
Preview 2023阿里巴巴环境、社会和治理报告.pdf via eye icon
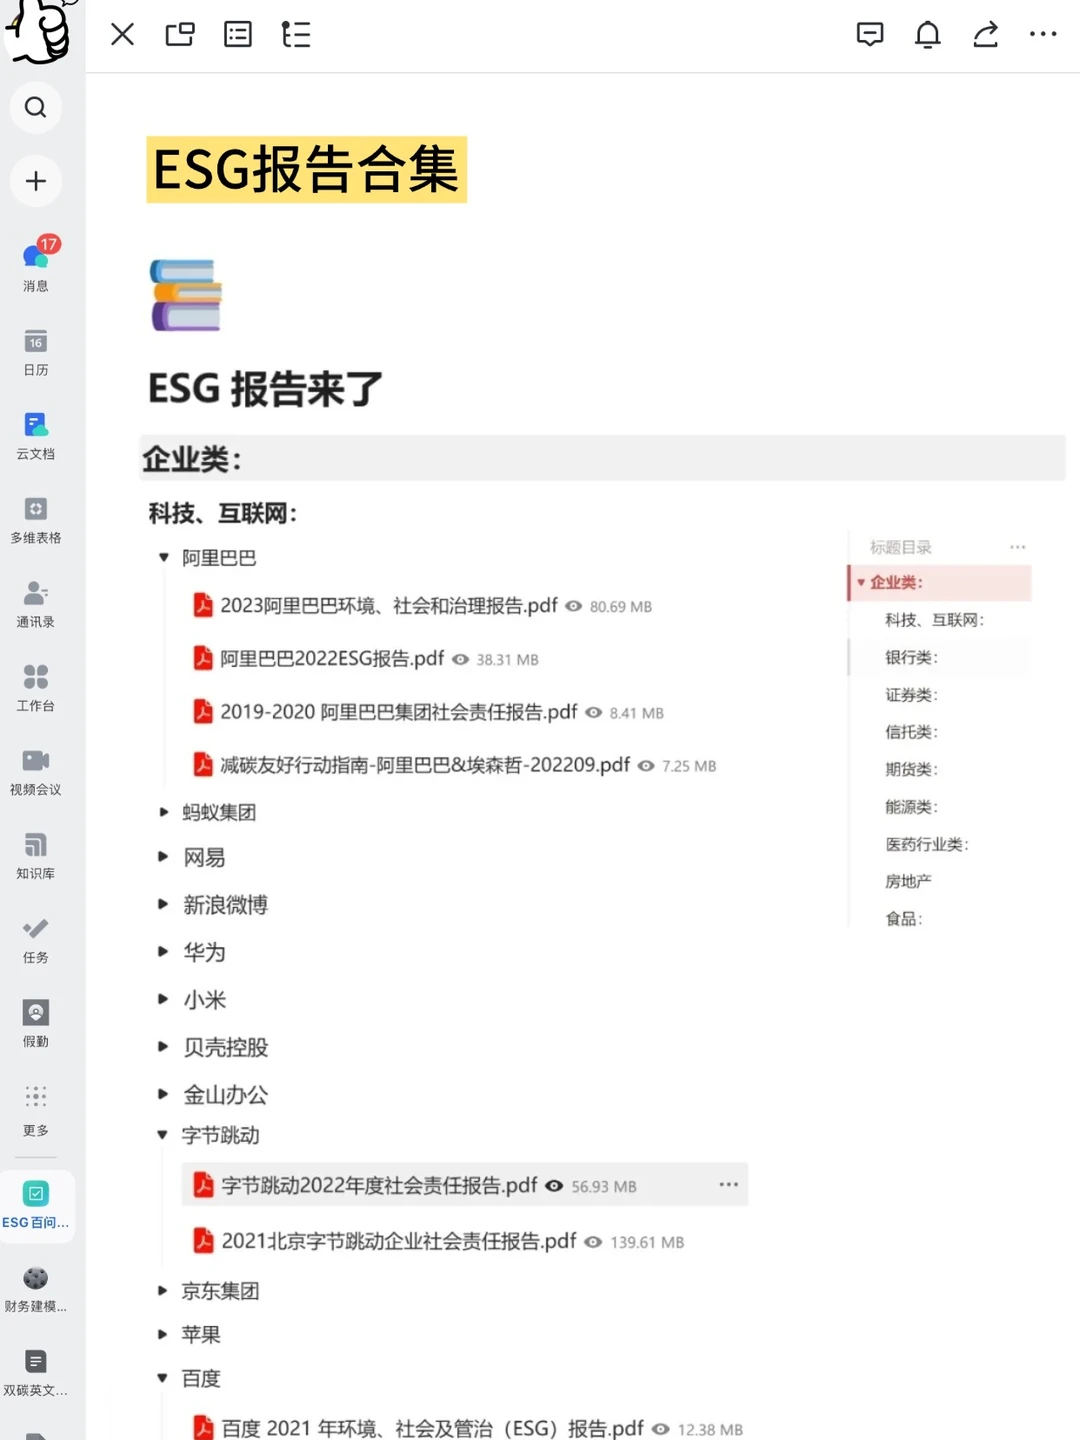pyautogui.click(x=574, y=606)
